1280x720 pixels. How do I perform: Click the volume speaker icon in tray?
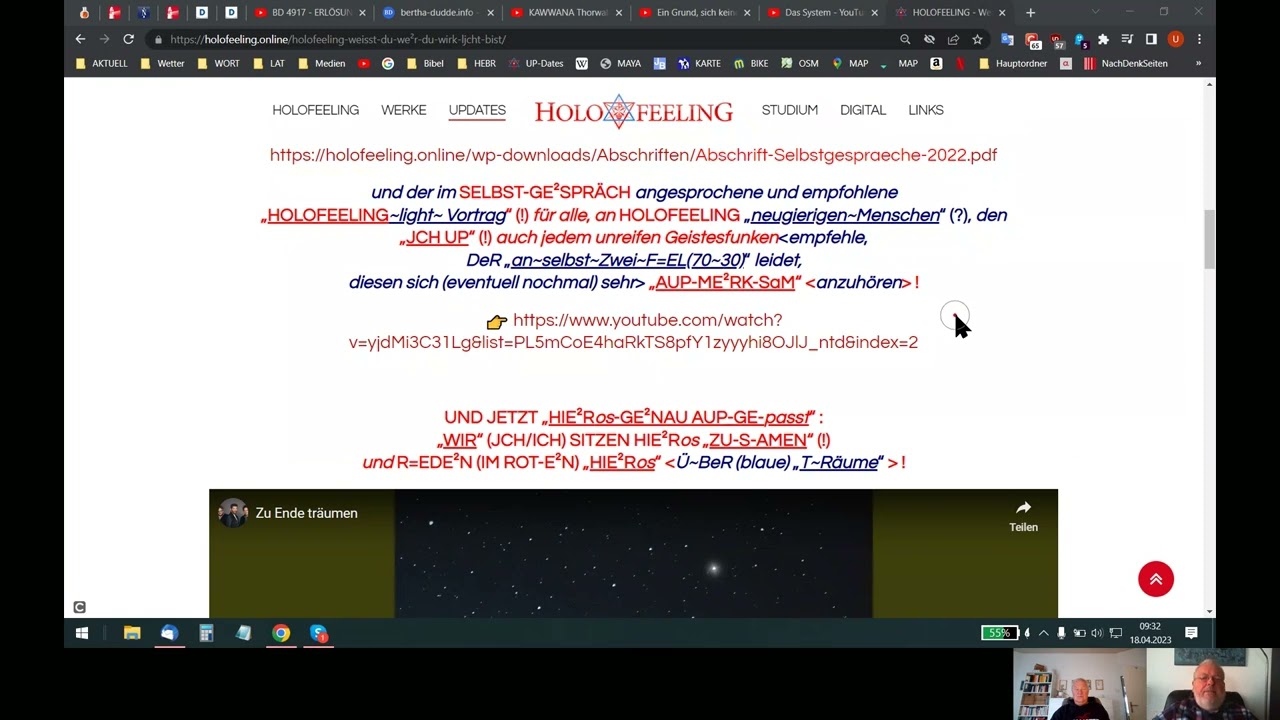[x=1097, y=633]
